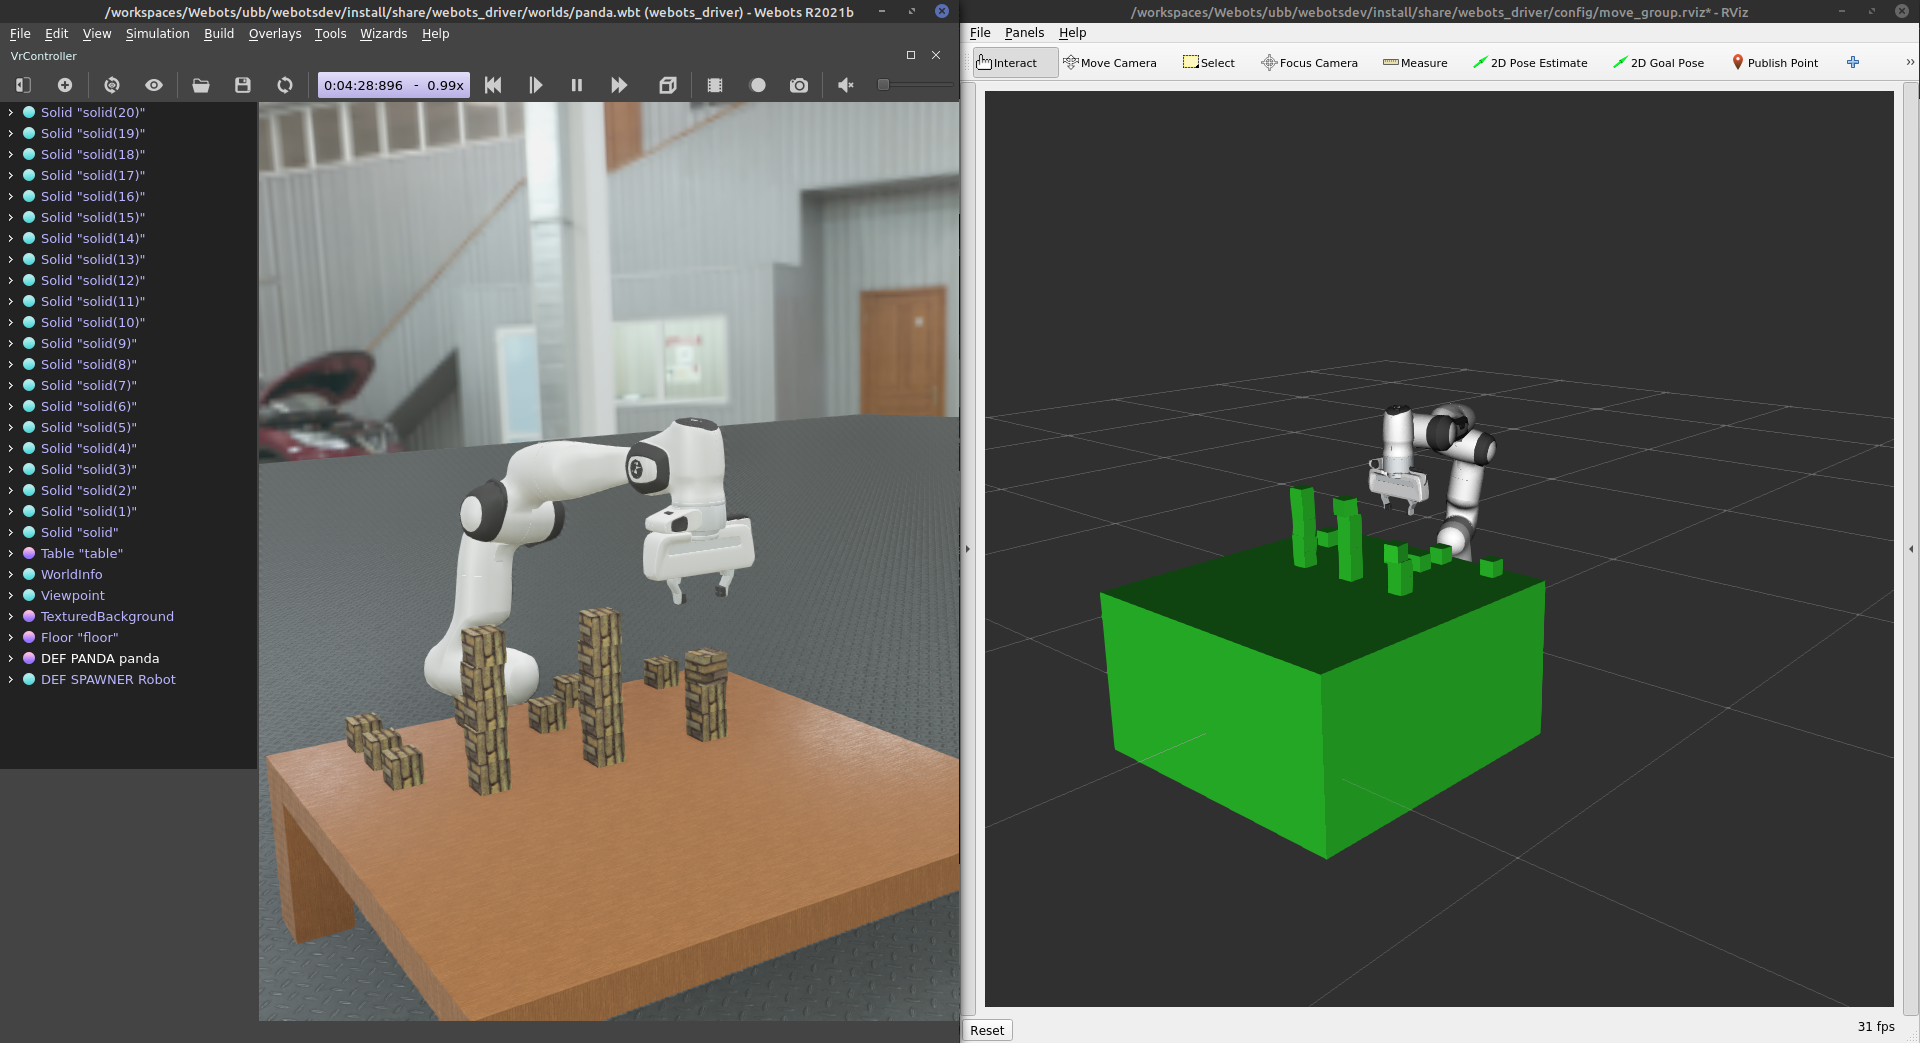Reload the world with refresh icon

tap(285, 86)
